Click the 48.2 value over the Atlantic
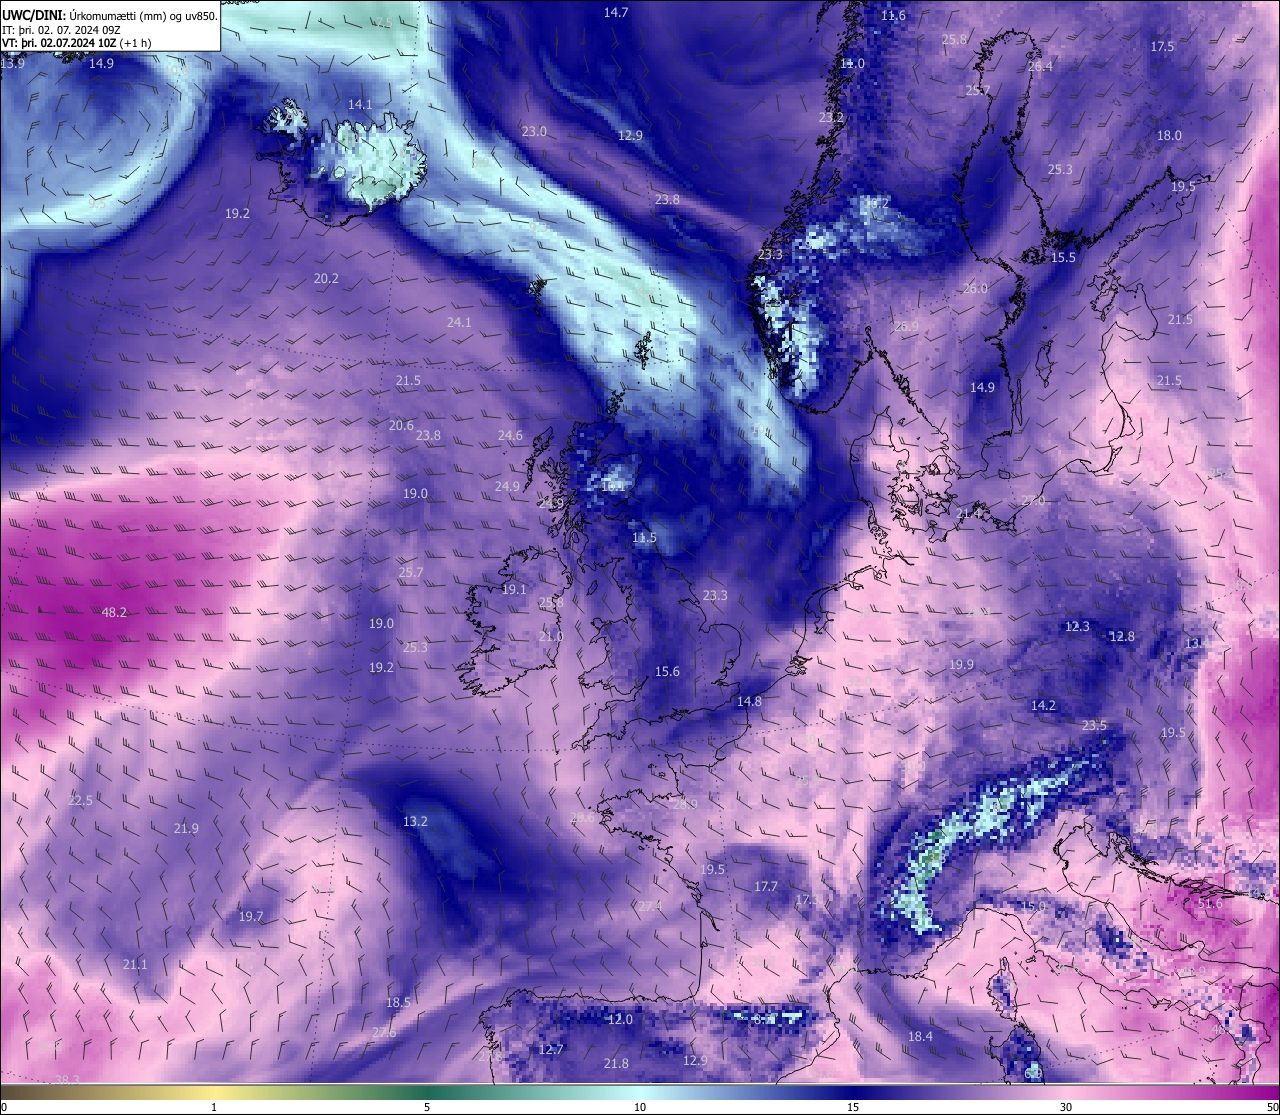The height and width of the screenshot is (1115, 1280). point(115,612)
